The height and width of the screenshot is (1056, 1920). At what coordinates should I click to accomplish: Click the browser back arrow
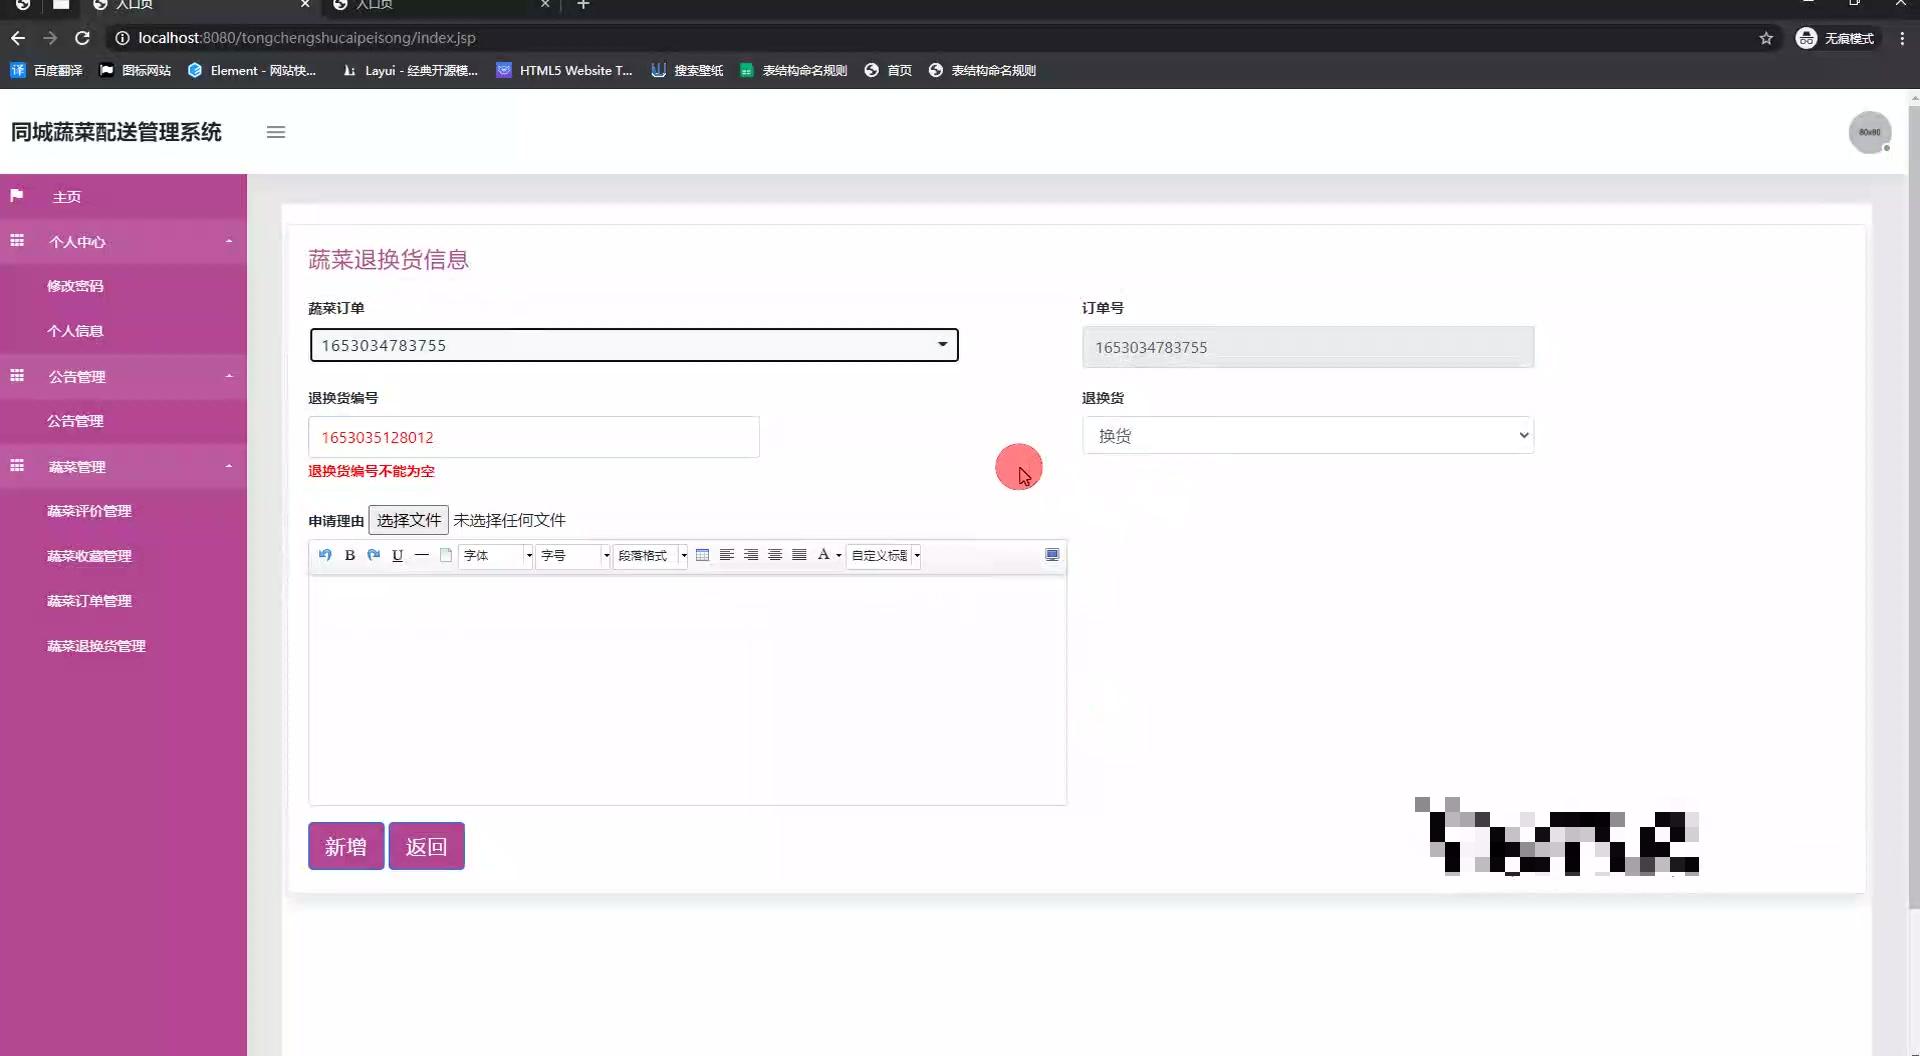pos(17,38)
